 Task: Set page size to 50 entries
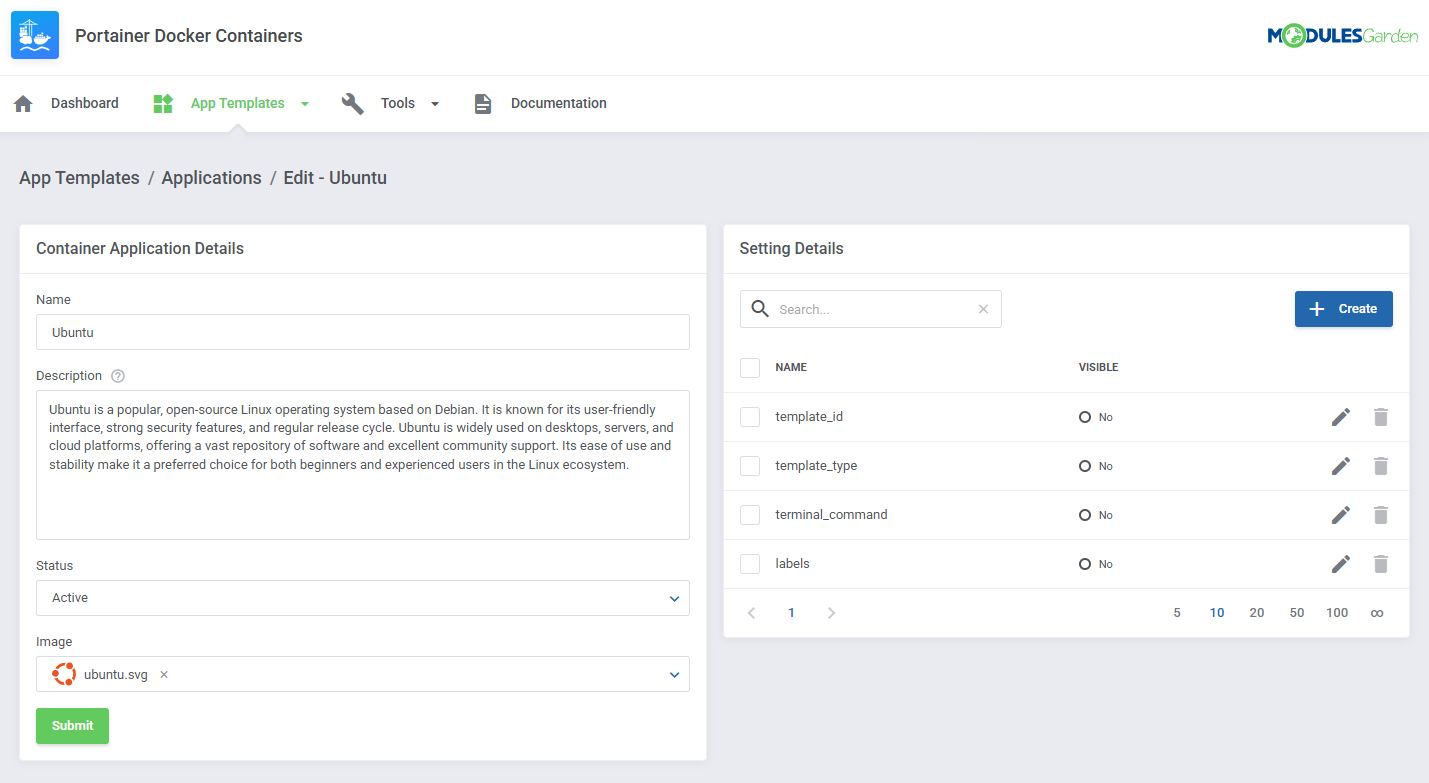[x=1297, y=612]
